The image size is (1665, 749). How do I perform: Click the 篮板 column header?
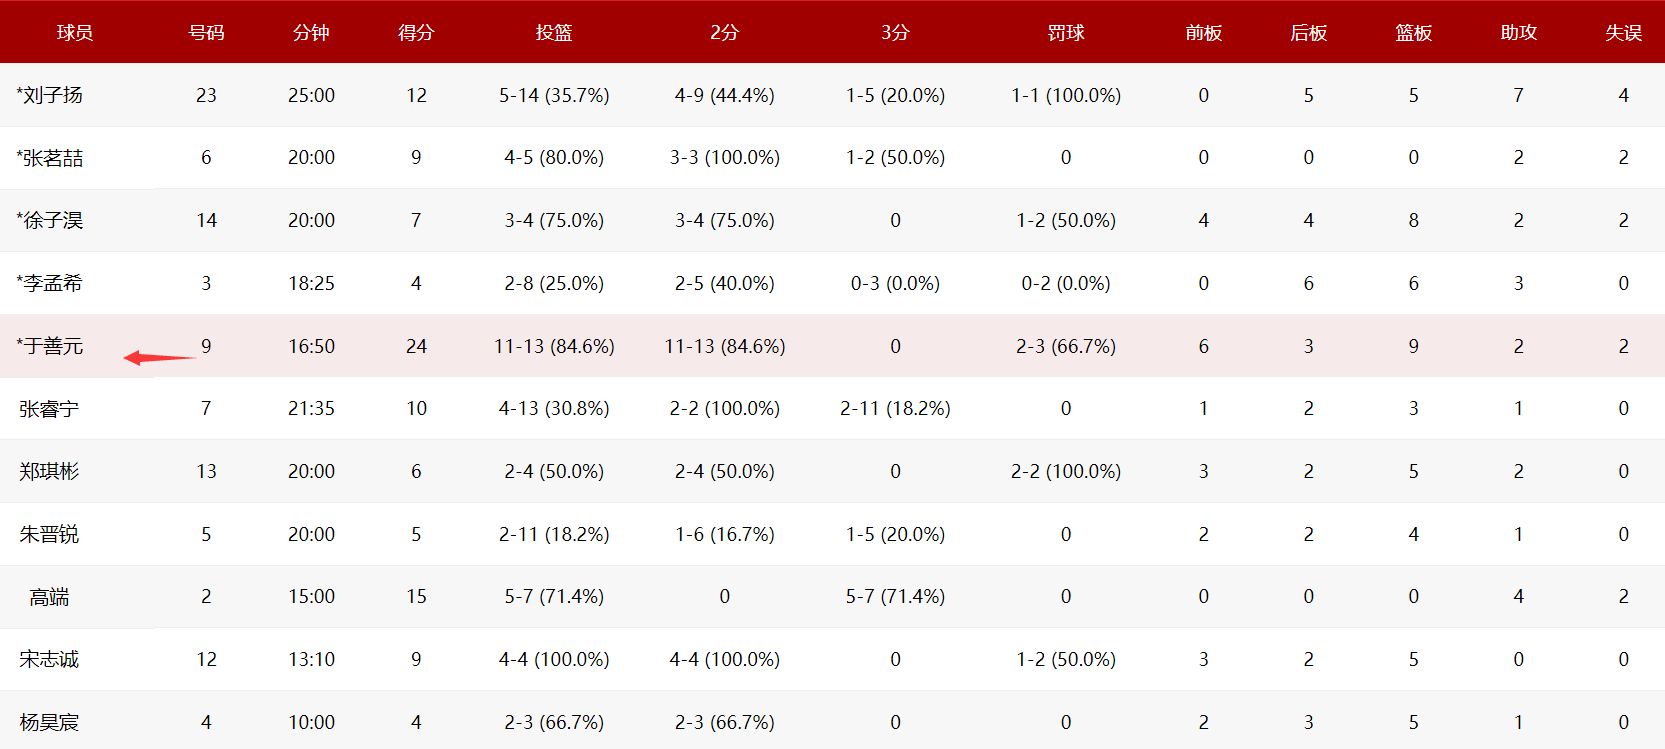coord(1413,33)
